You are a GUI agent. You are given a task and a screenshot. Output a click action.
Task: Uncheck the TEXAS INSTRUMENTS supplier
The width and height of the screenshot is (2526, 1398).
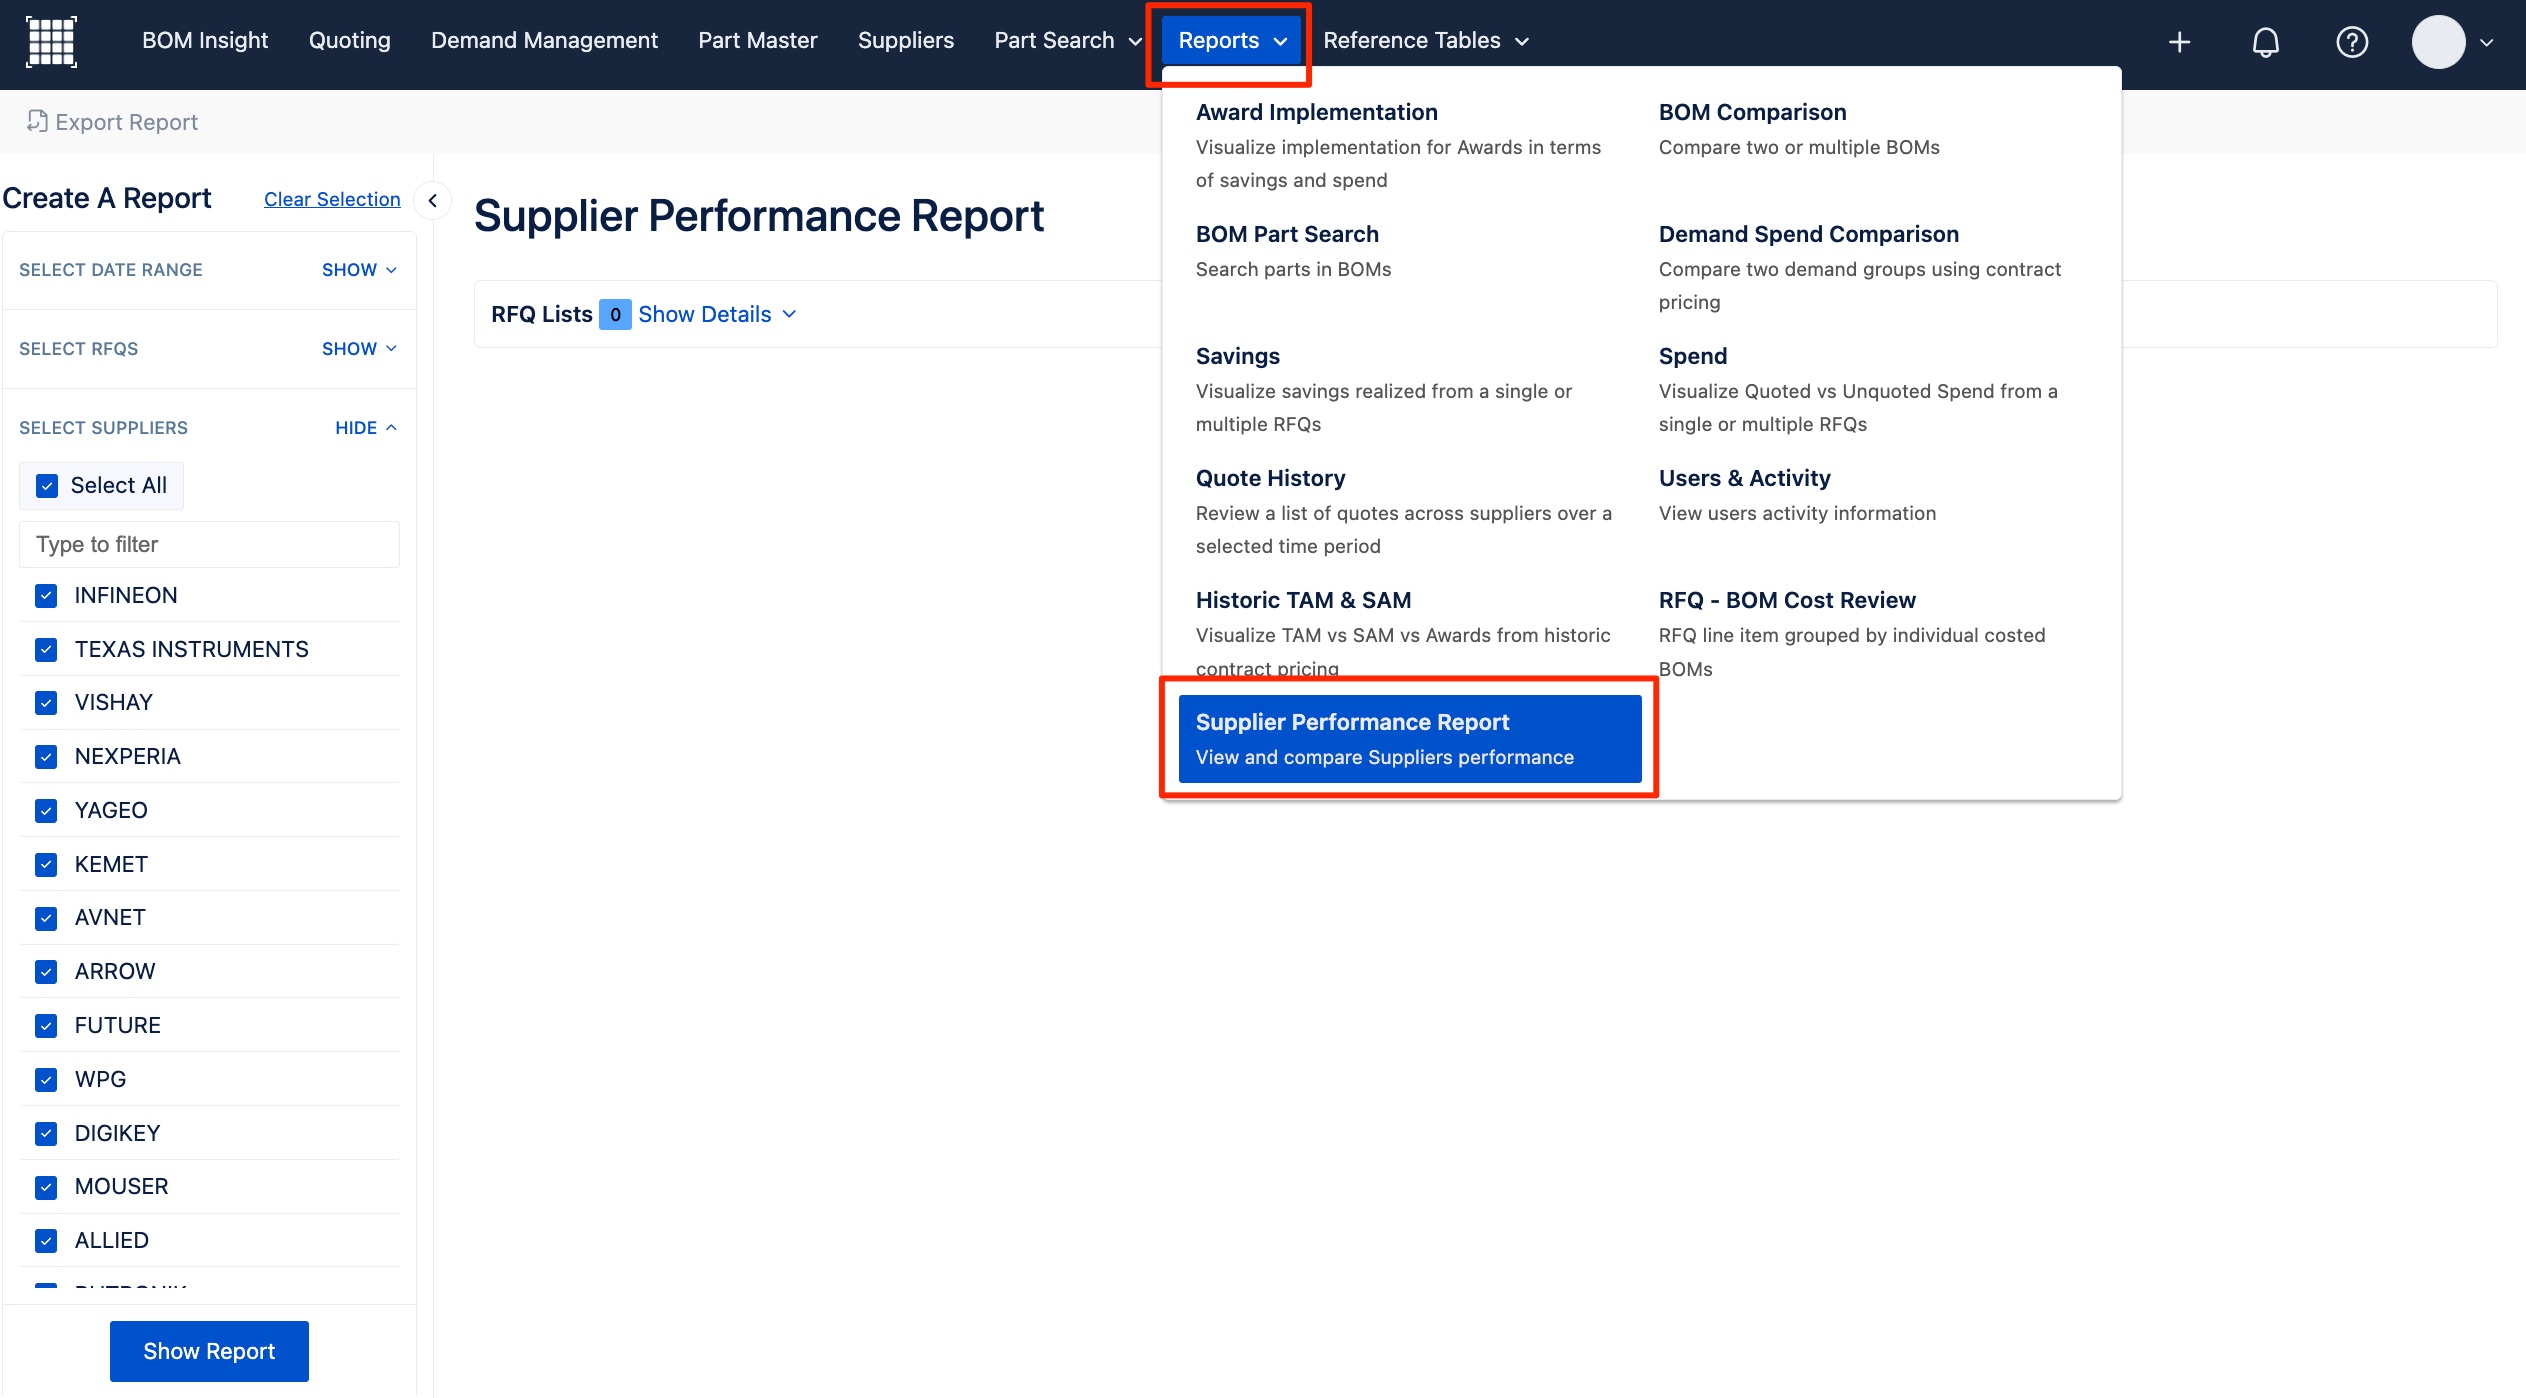coord(46,650)
